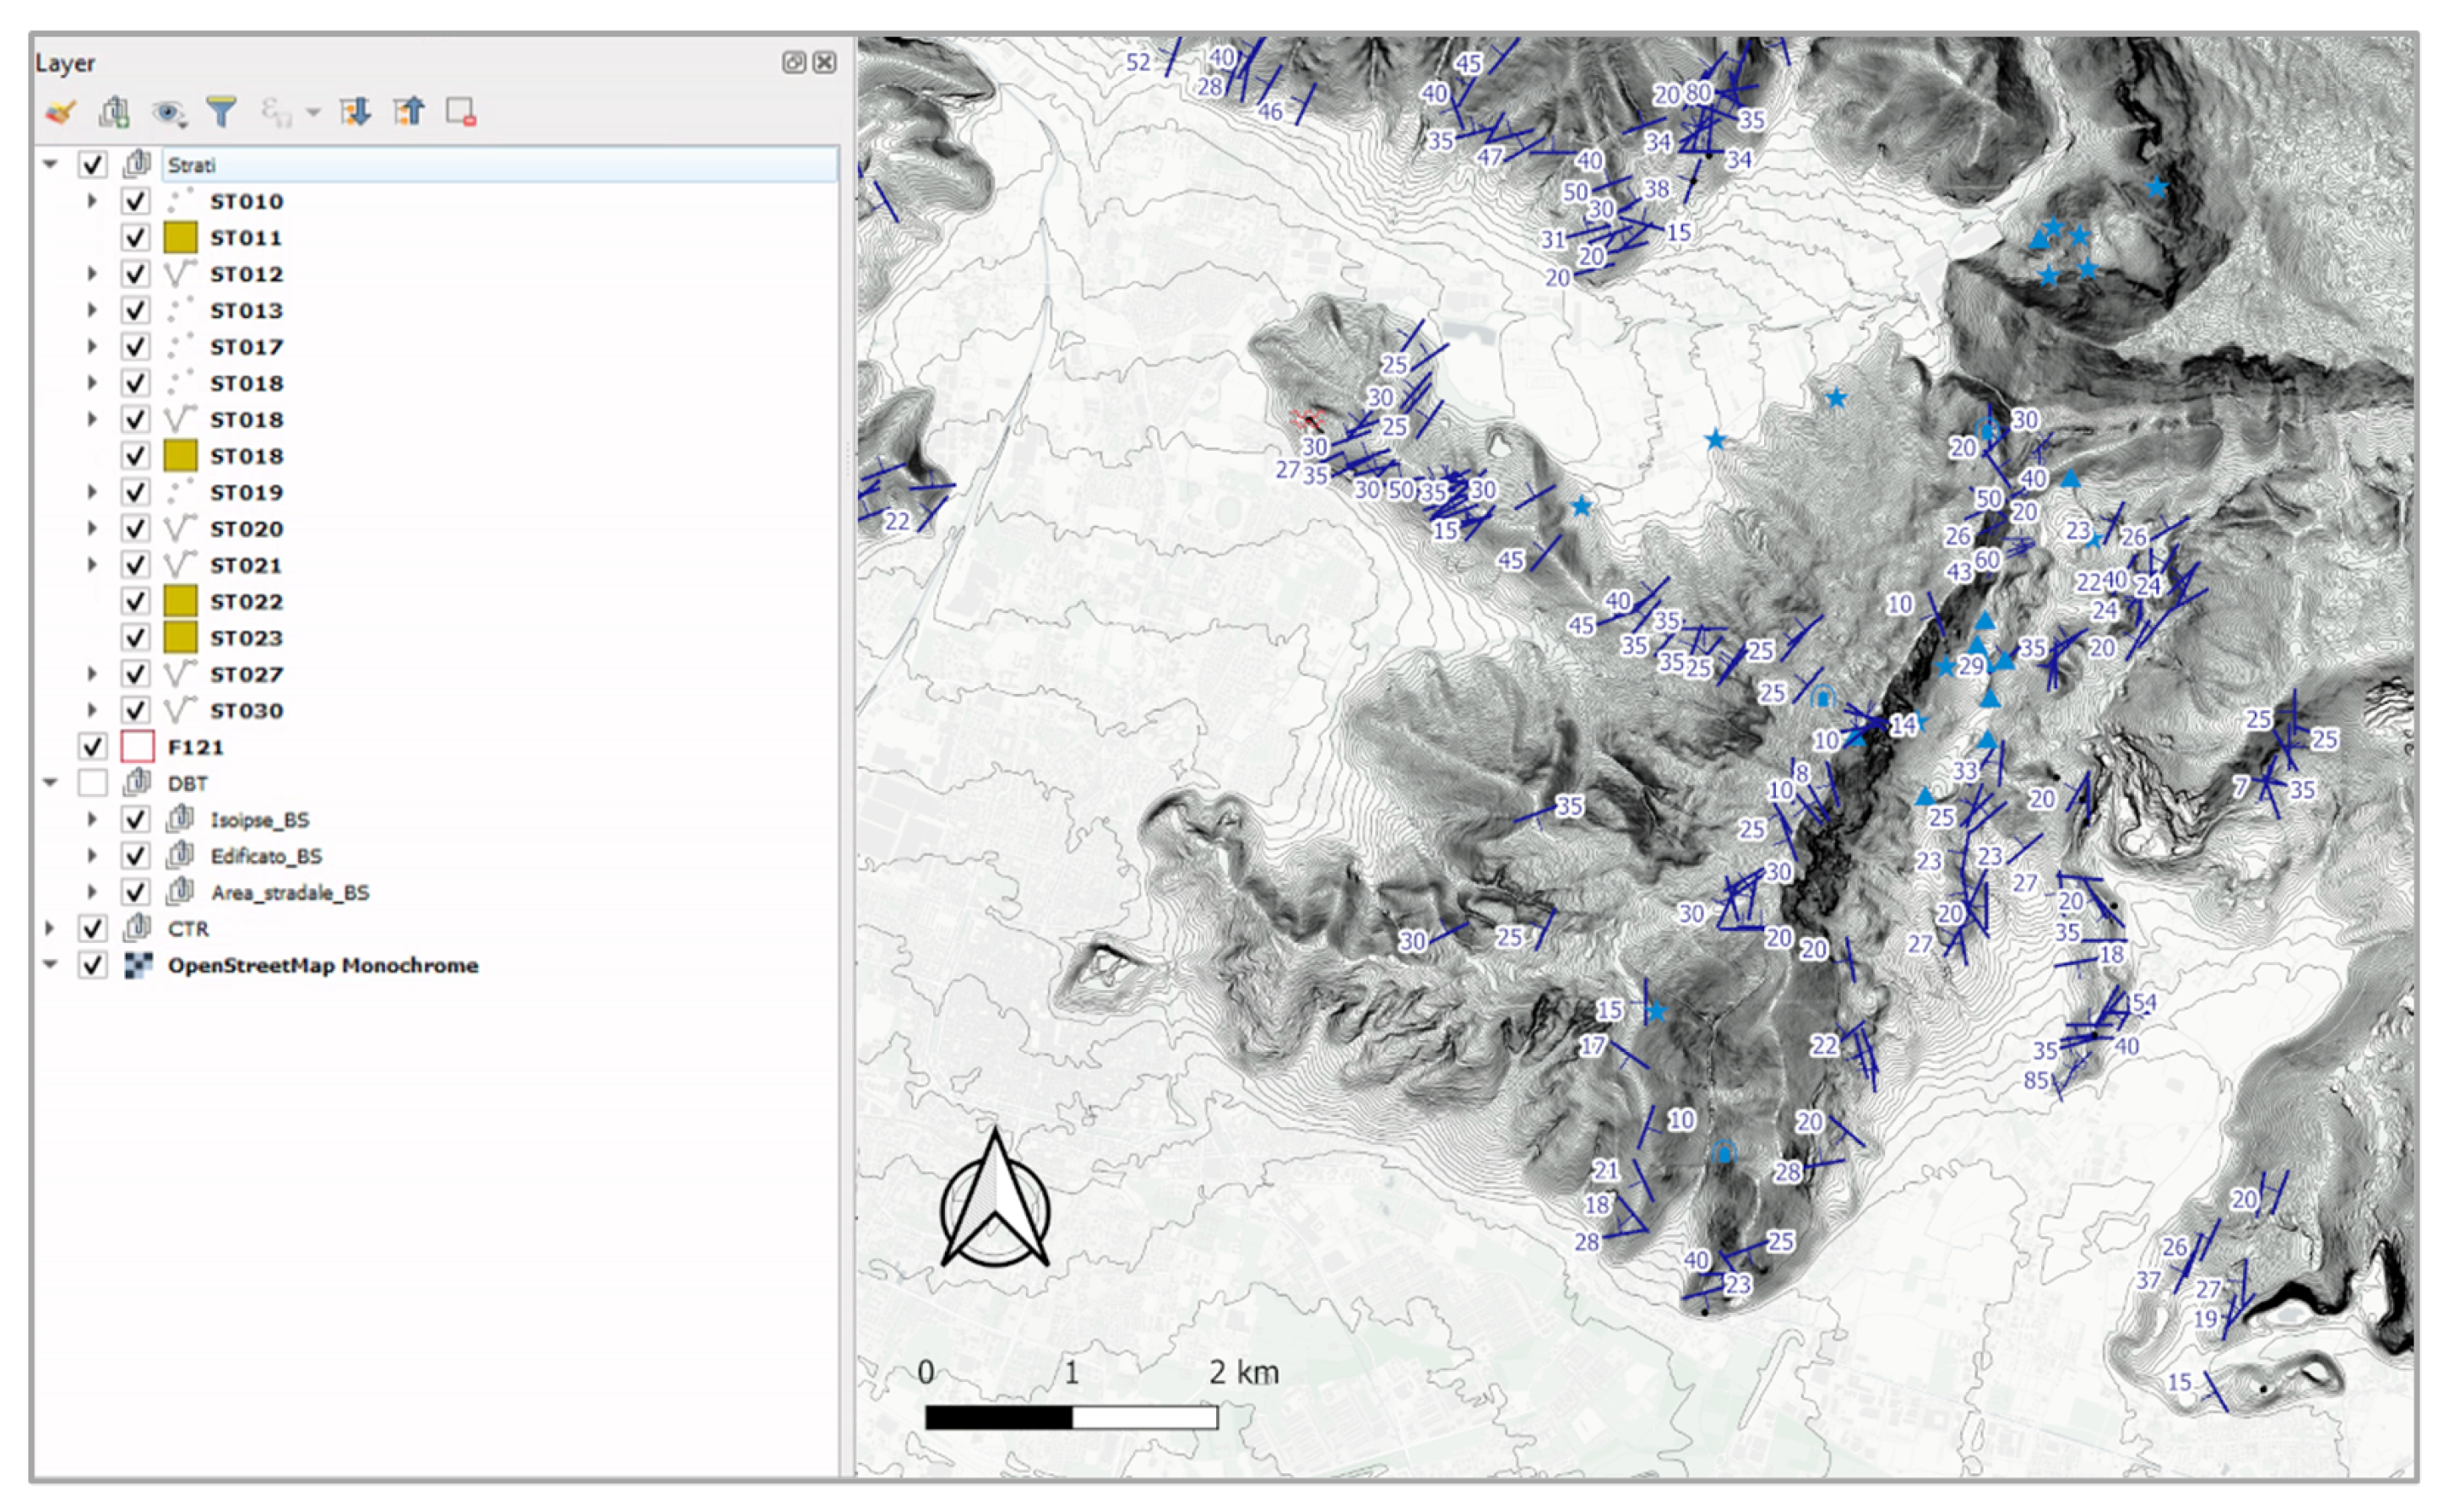Expand the ST010 layer legend

click(x=92, y=201)
